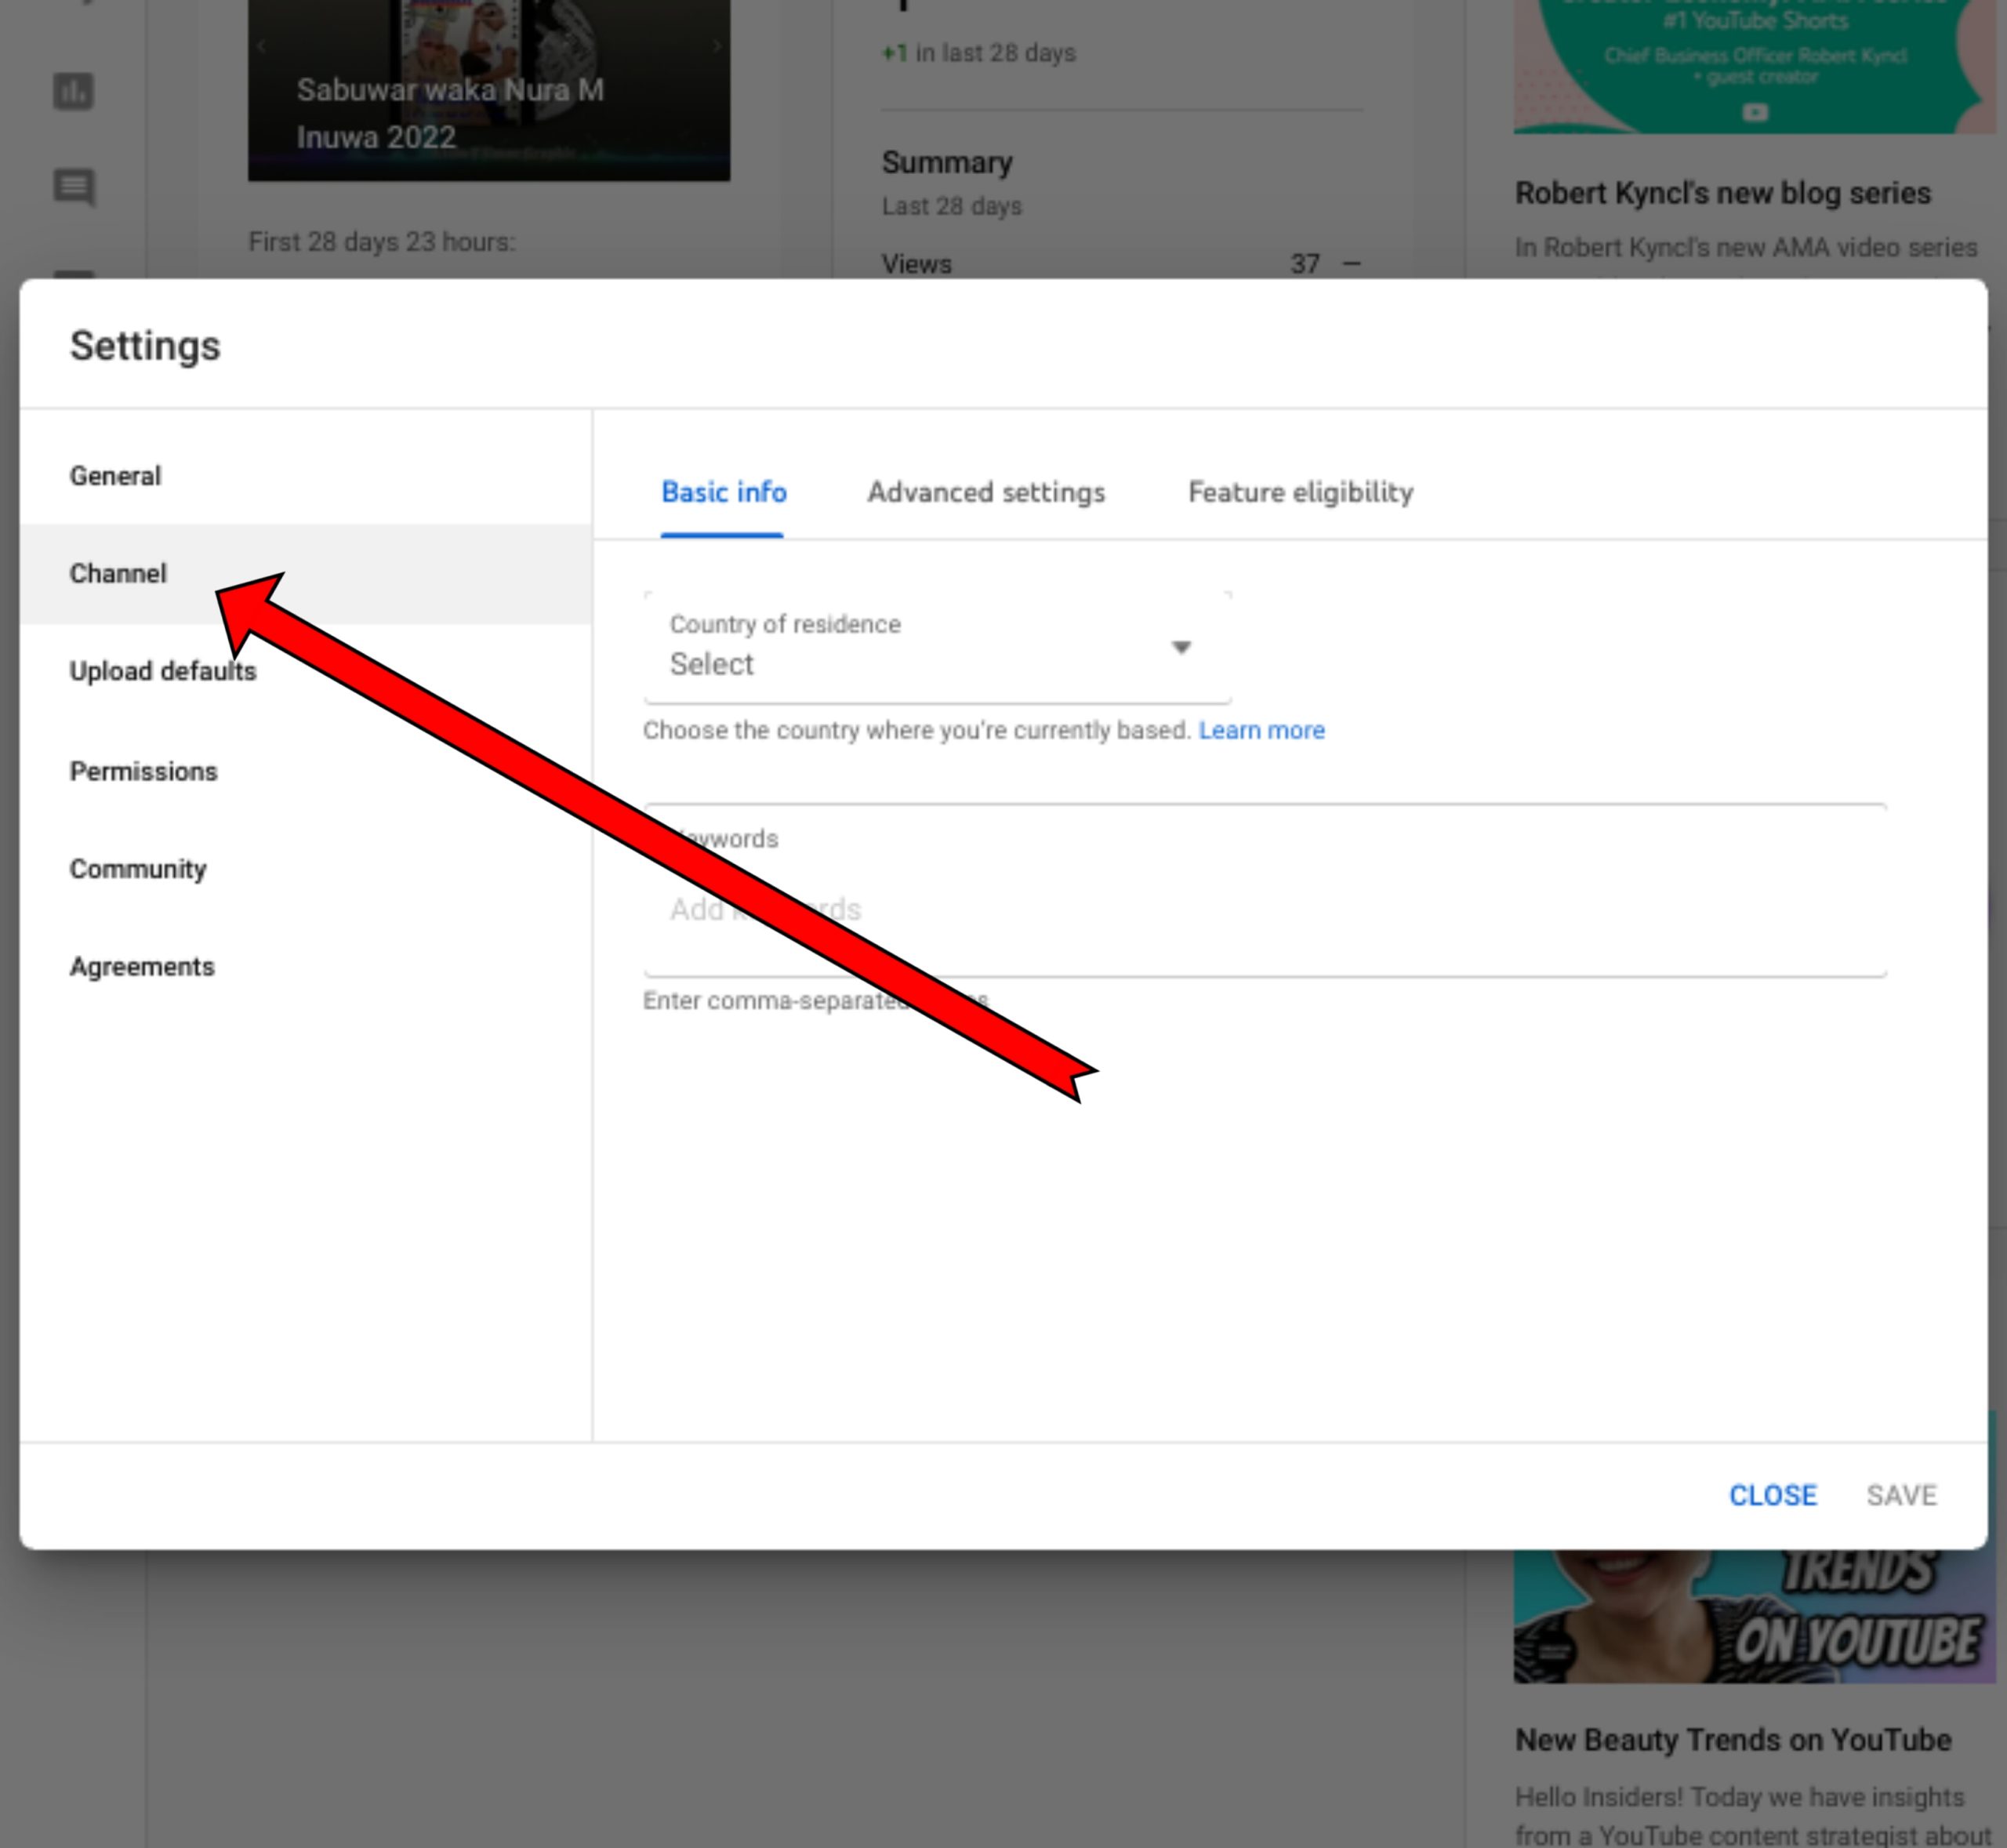Open the Country of residence dropdown arrow
The height and width of the screenshot is (1848, 2007).
(1181, 647)
